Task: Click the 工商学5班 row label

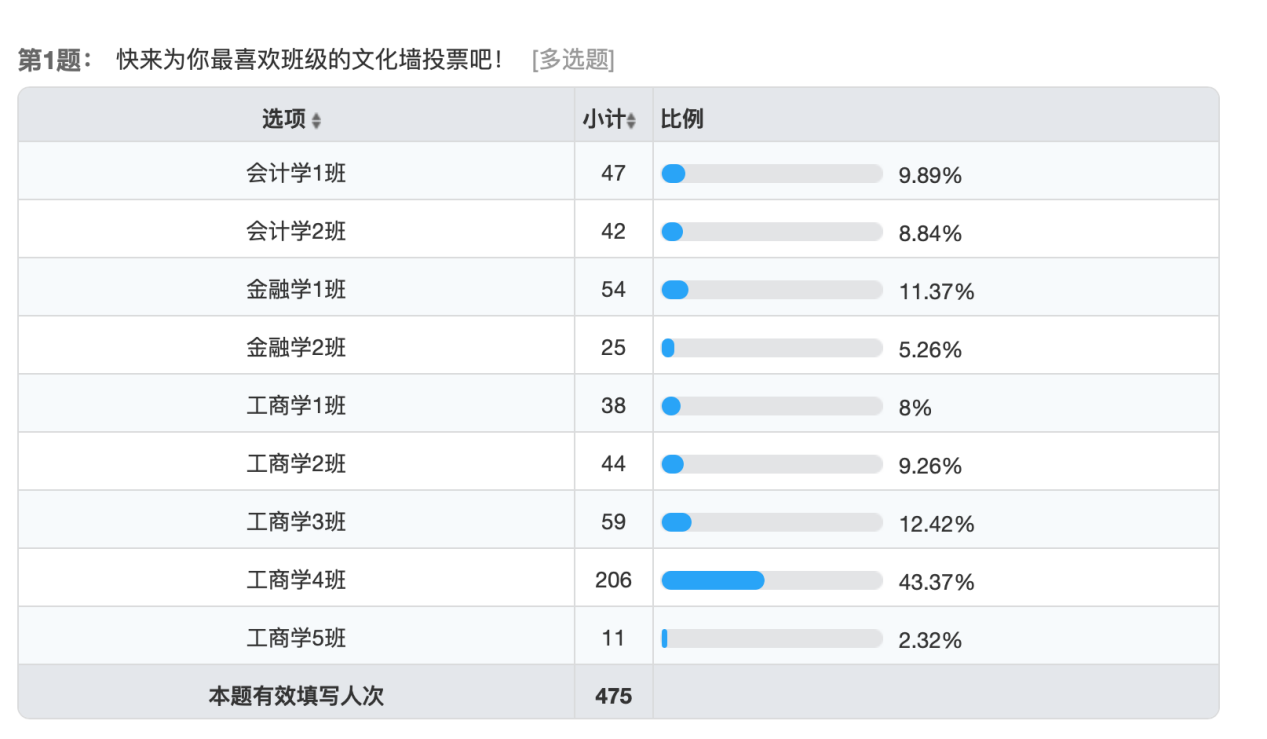Action: pyautogui.click(x=296, y=637)
